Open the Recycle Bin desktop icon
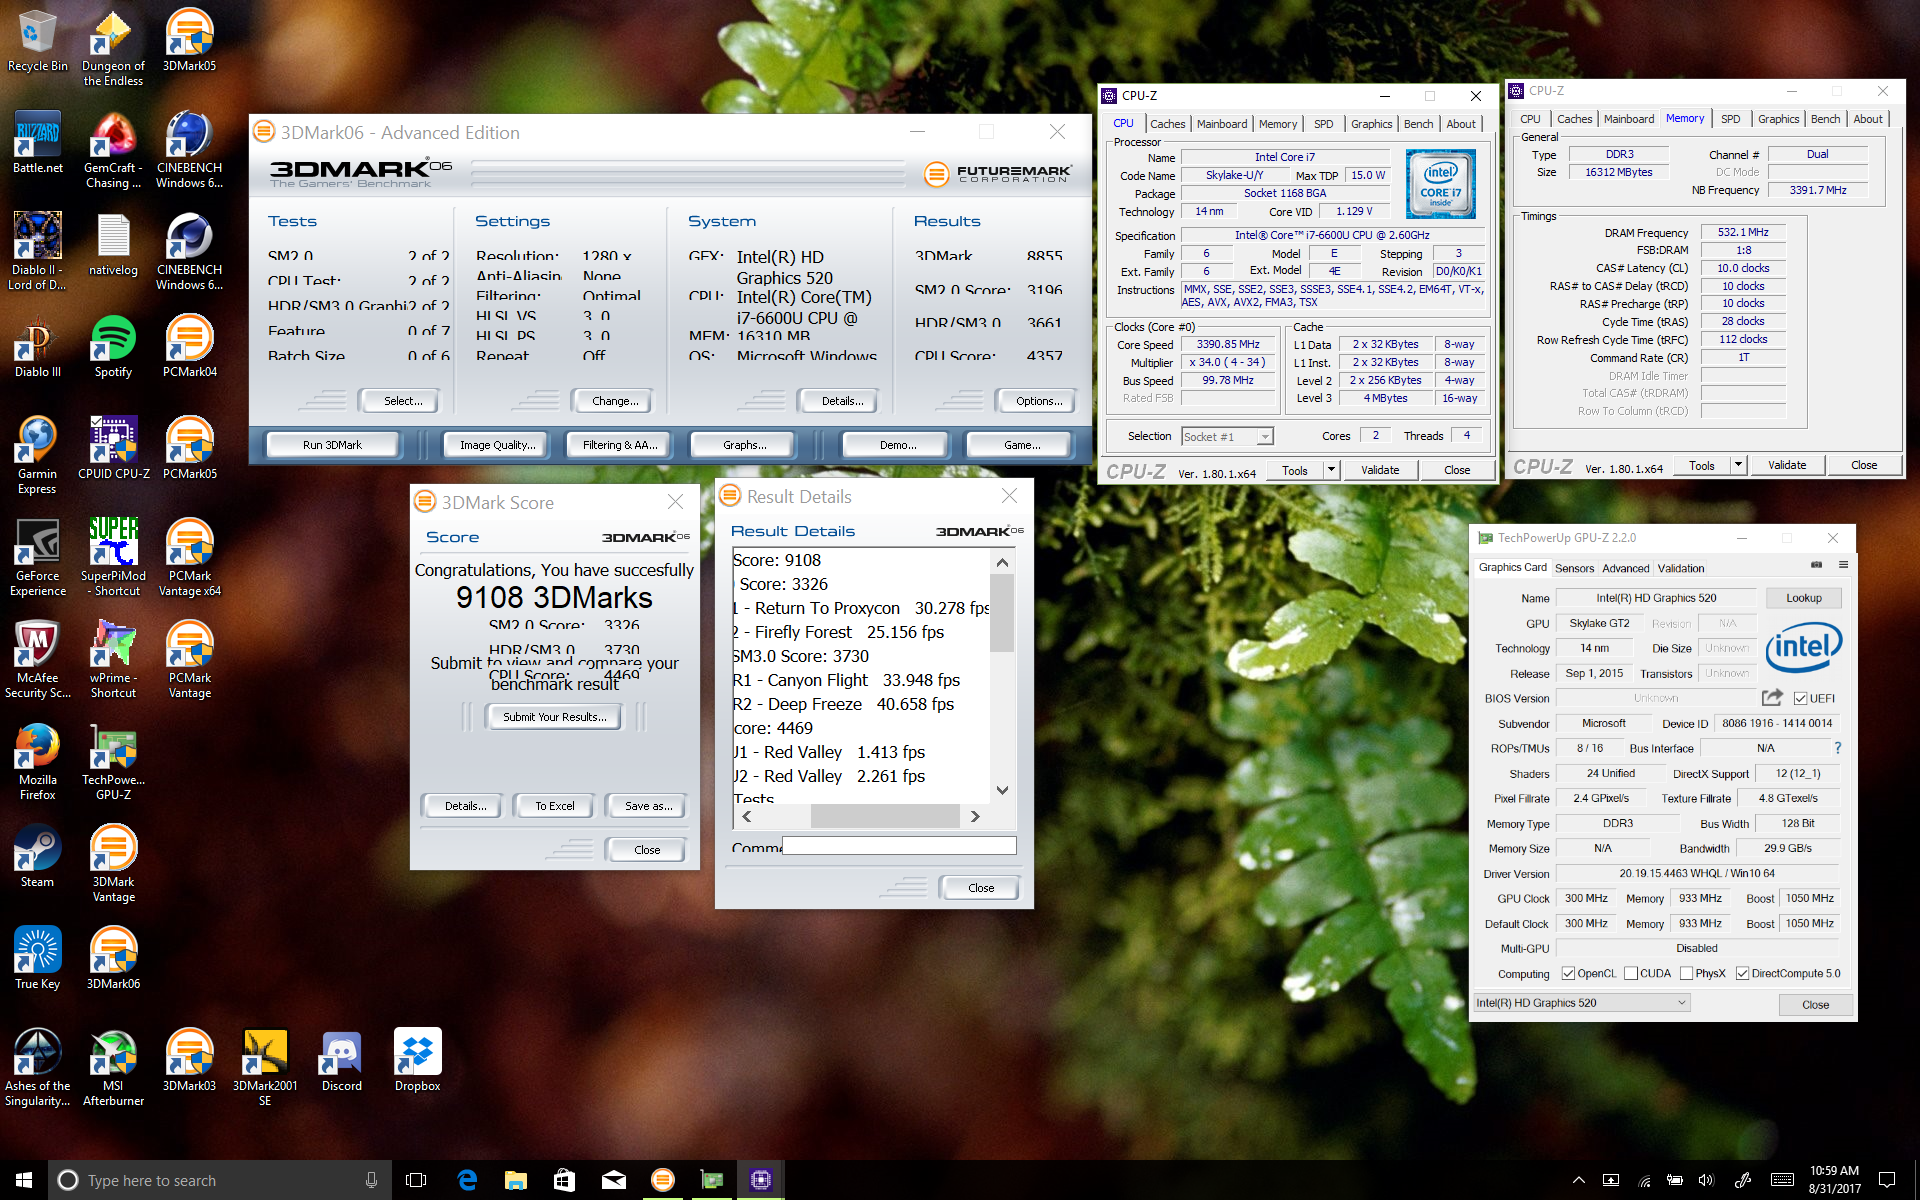 point(37,40)
